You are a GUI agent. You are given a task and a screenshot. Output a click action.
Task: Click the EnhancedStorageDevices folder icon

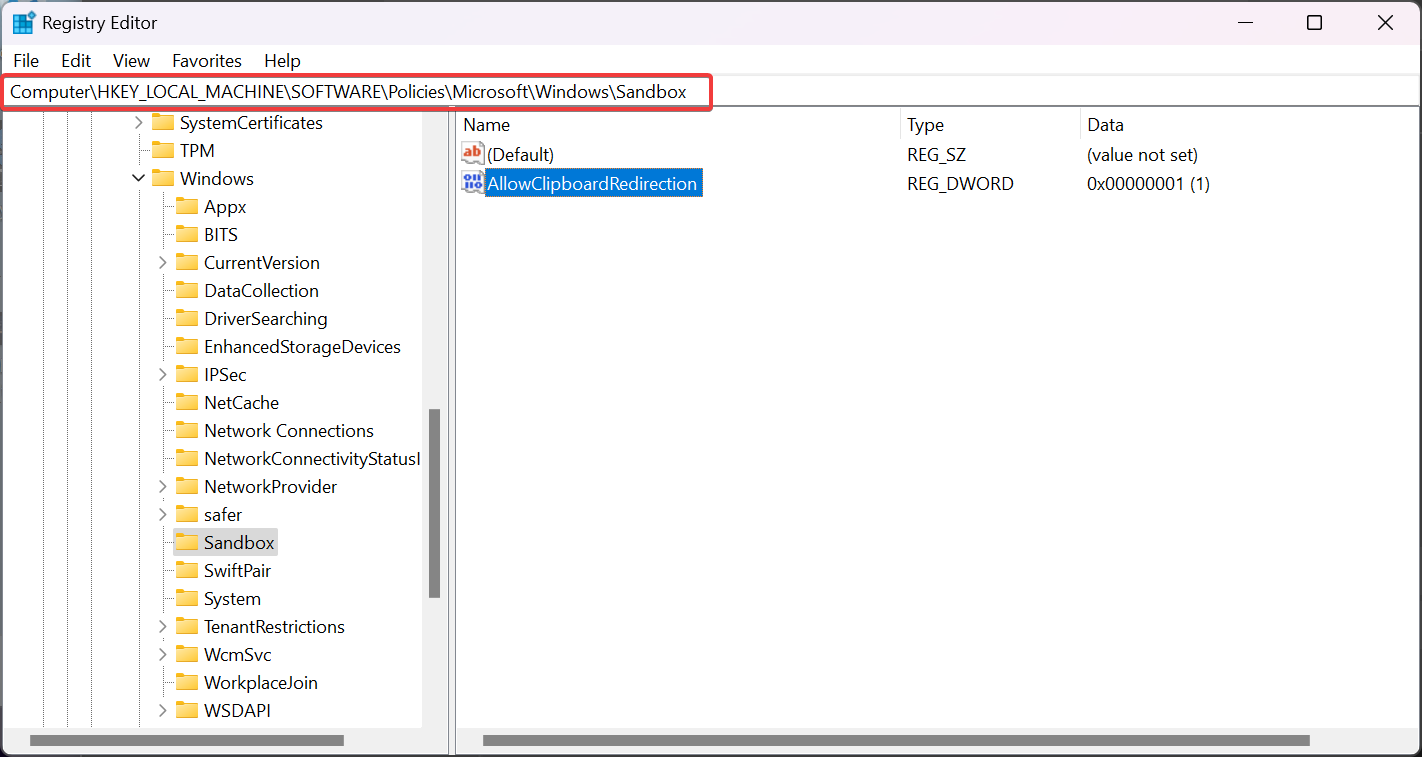coord(187,347)
